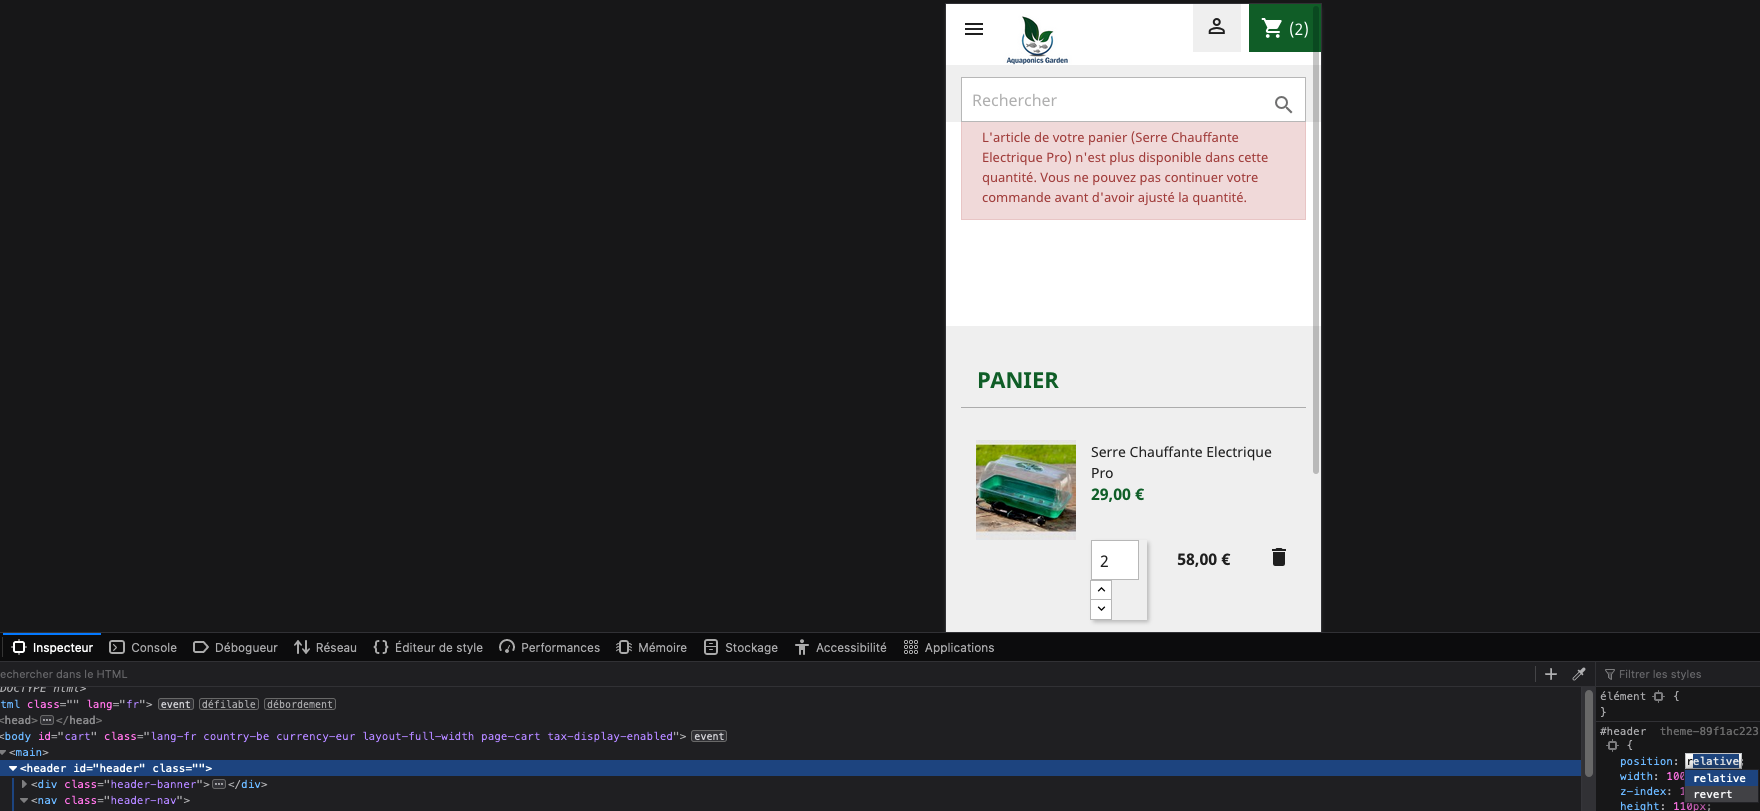Click the Rechercher dans le HTML field
The width and height of the screenshot is (1760, 811).
click(765, 674)
